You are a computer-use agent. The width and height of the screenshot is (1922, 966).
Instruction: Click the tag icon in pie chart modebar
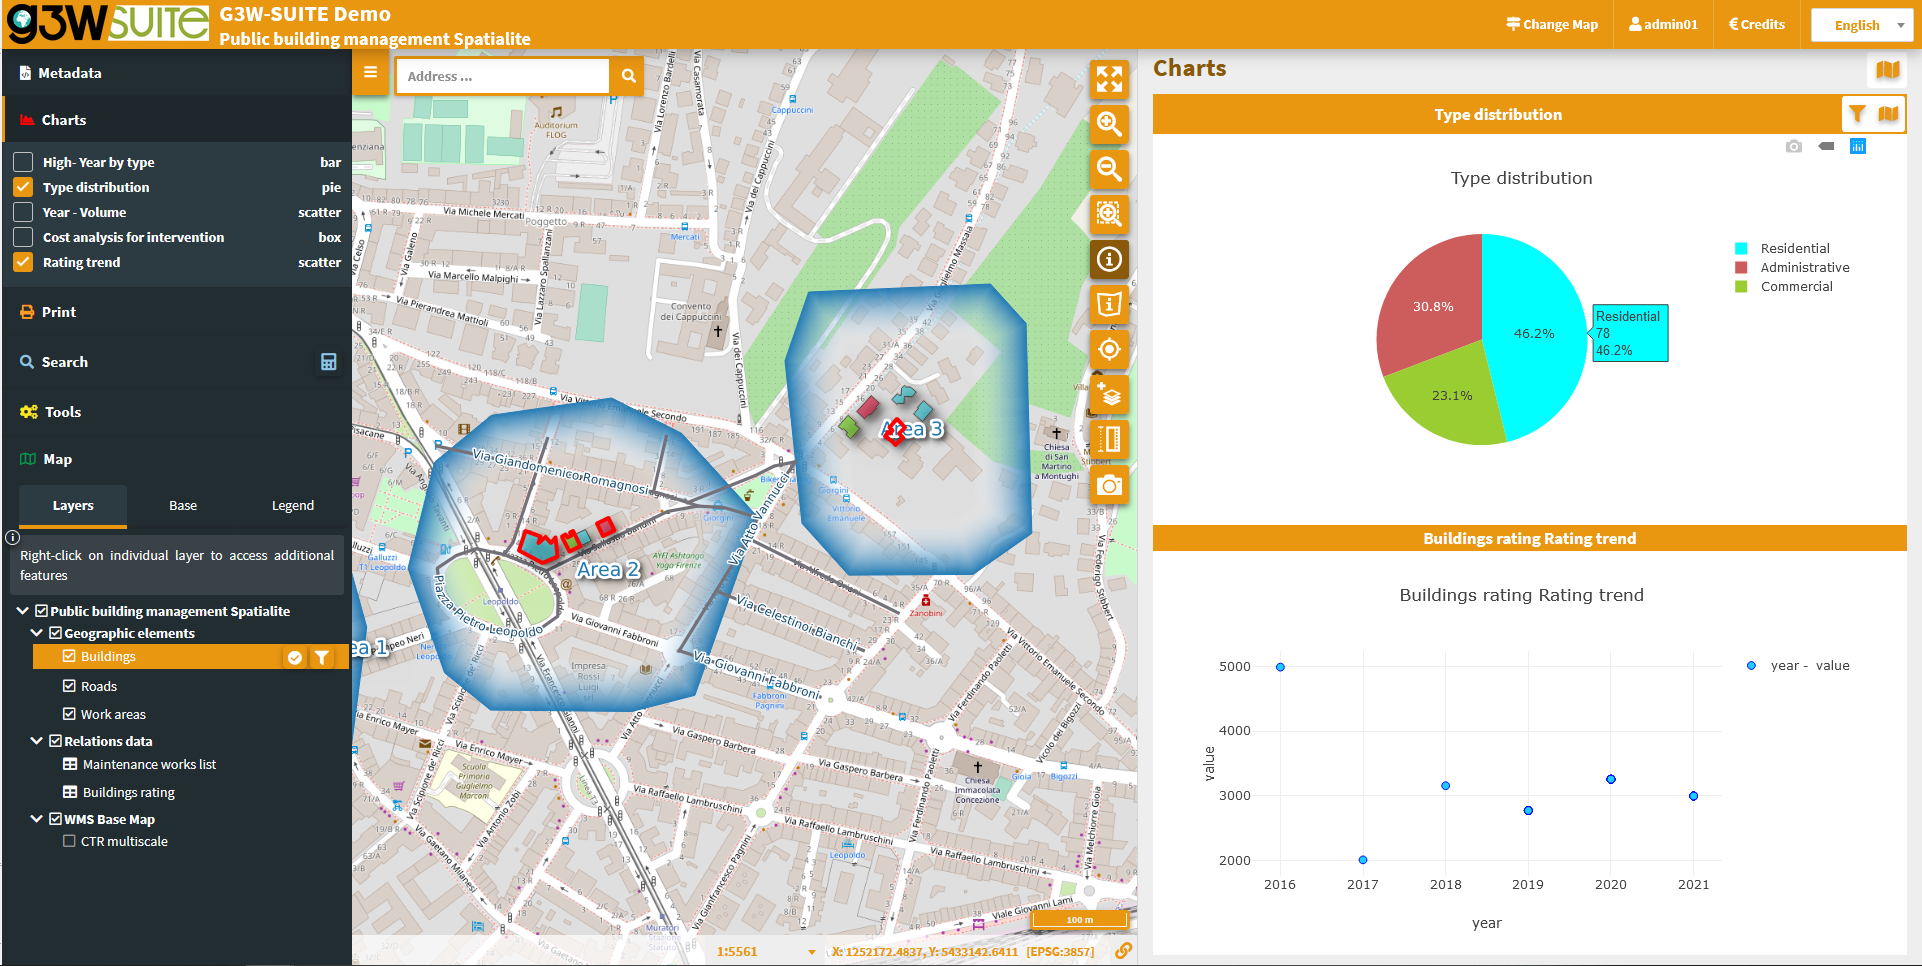coord(1826,147)
